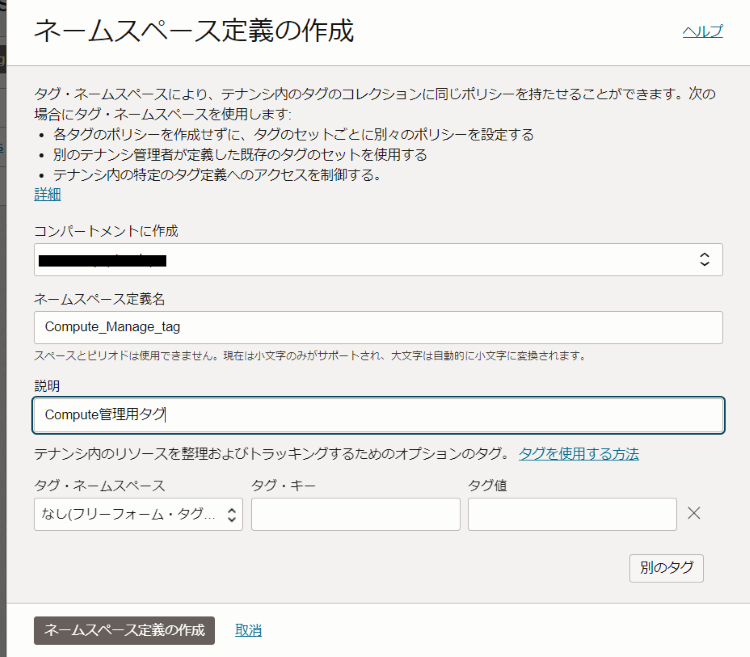Expand the コンパートメントに作成 dropdown arrows
Screen dimensions: 750x657
tap(703, 260)
